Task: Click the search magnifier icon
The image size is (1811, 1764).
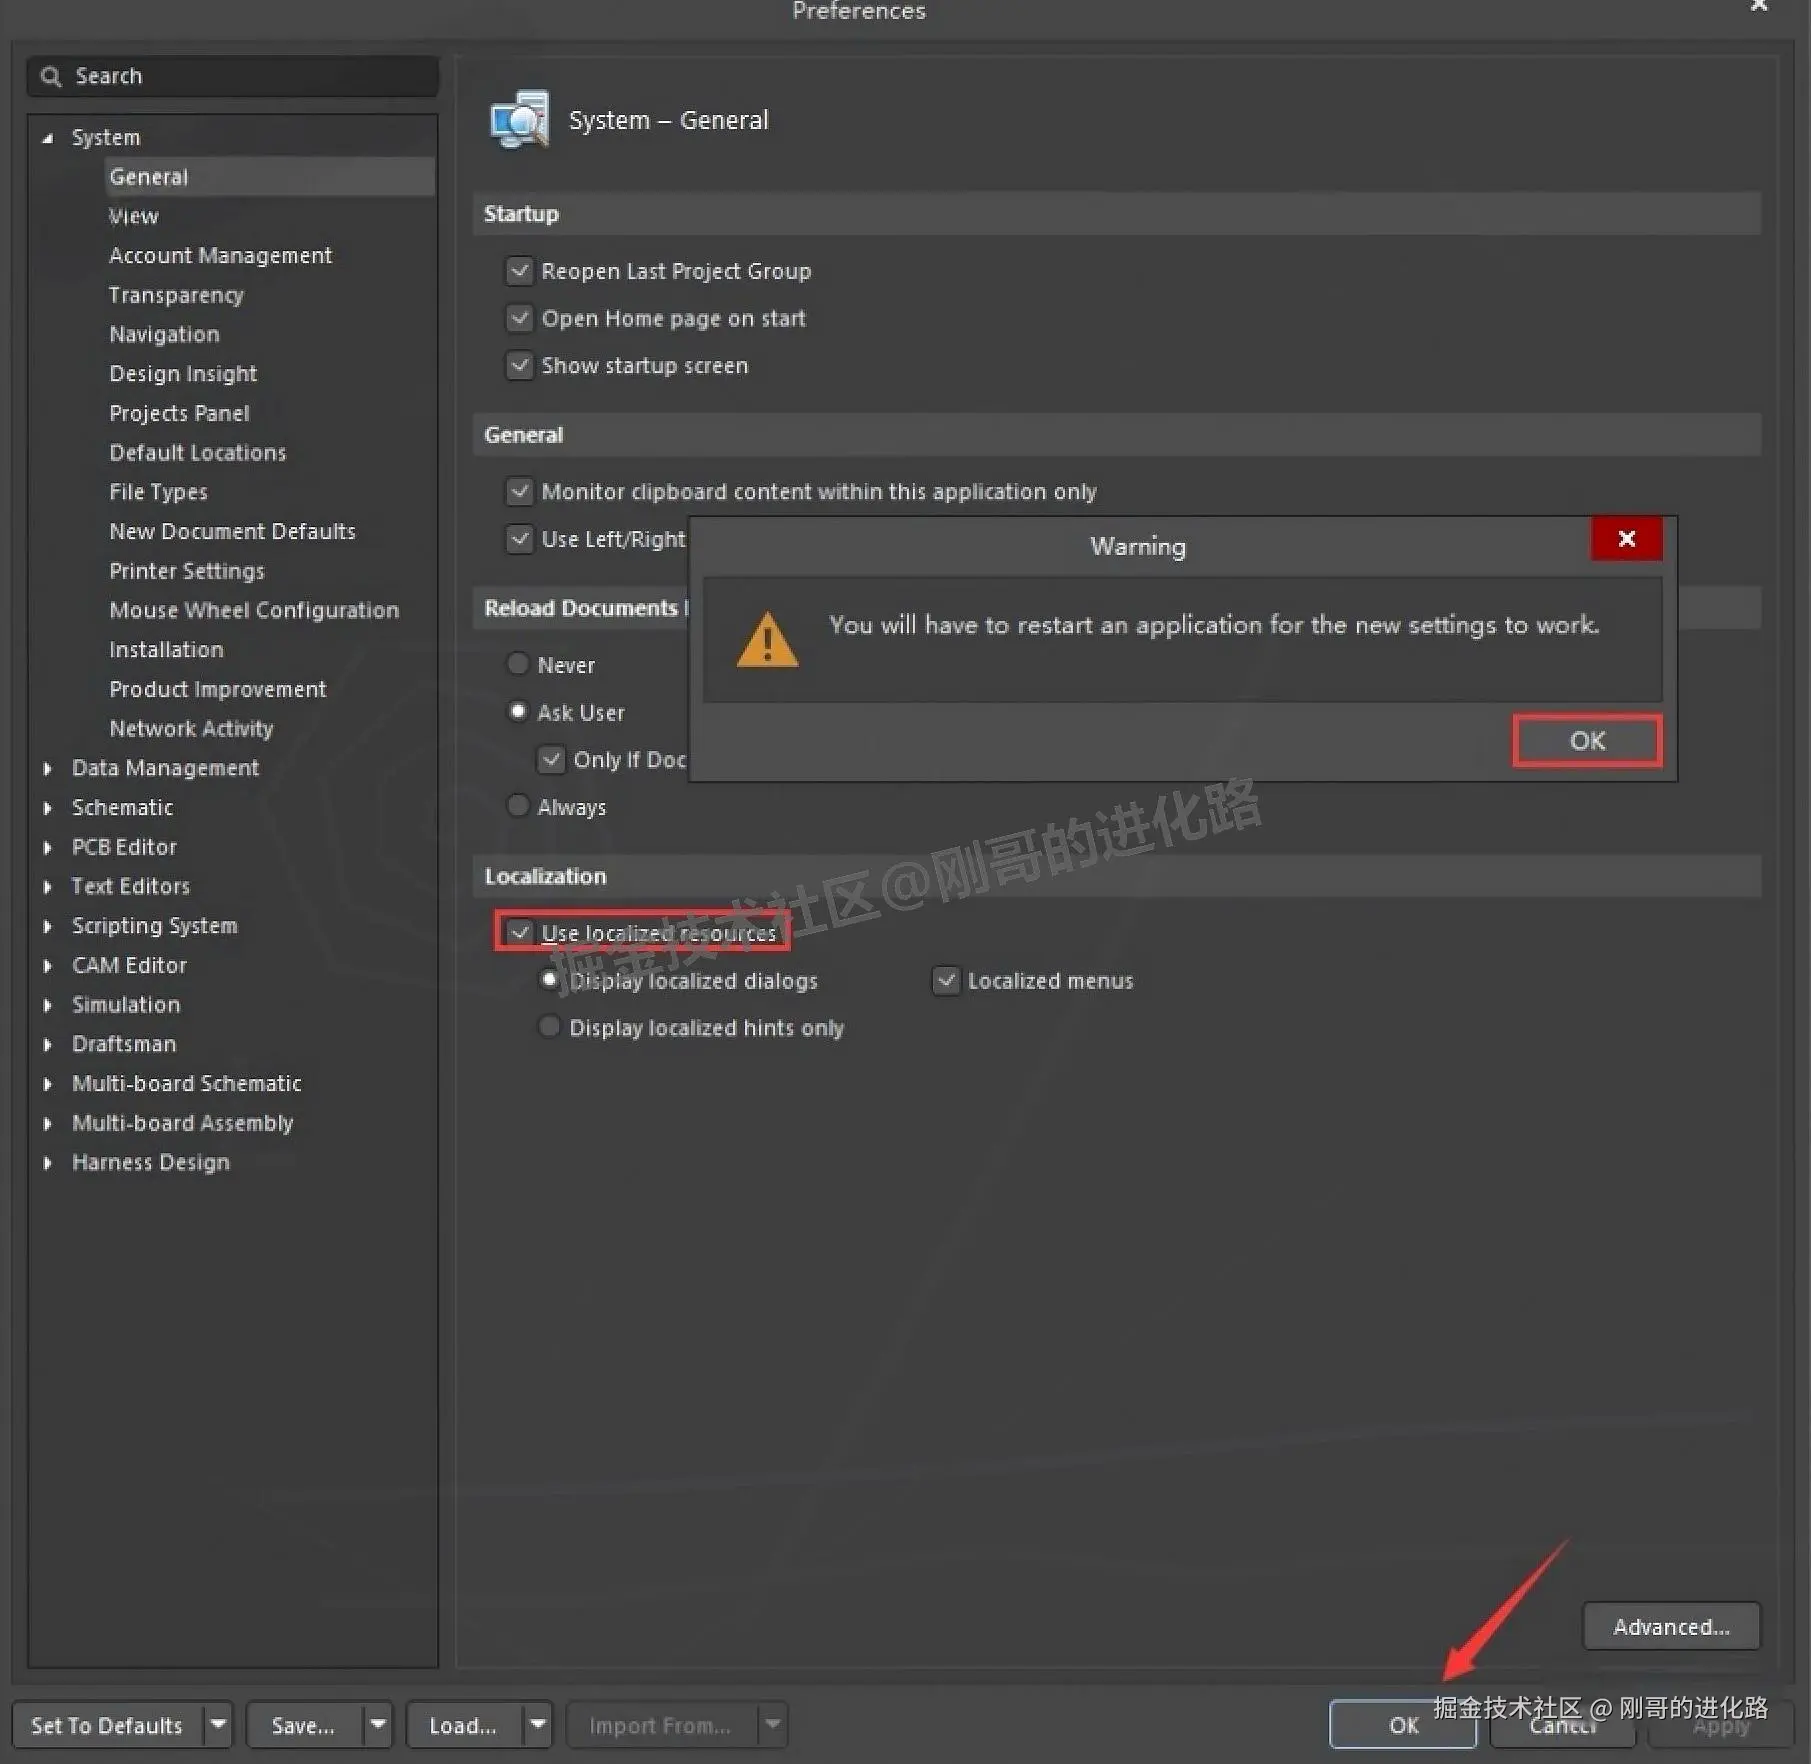Action: coord(51,76)
